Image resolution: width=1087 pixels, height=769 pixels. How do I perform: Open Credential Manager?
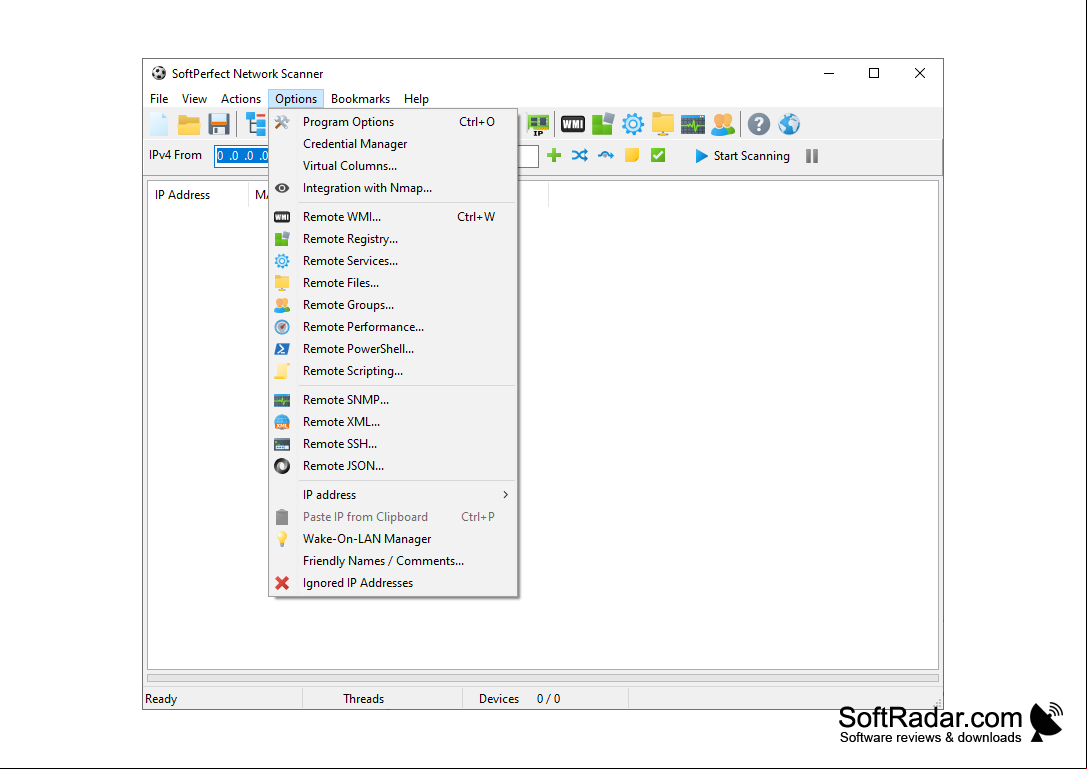point(393,144)
